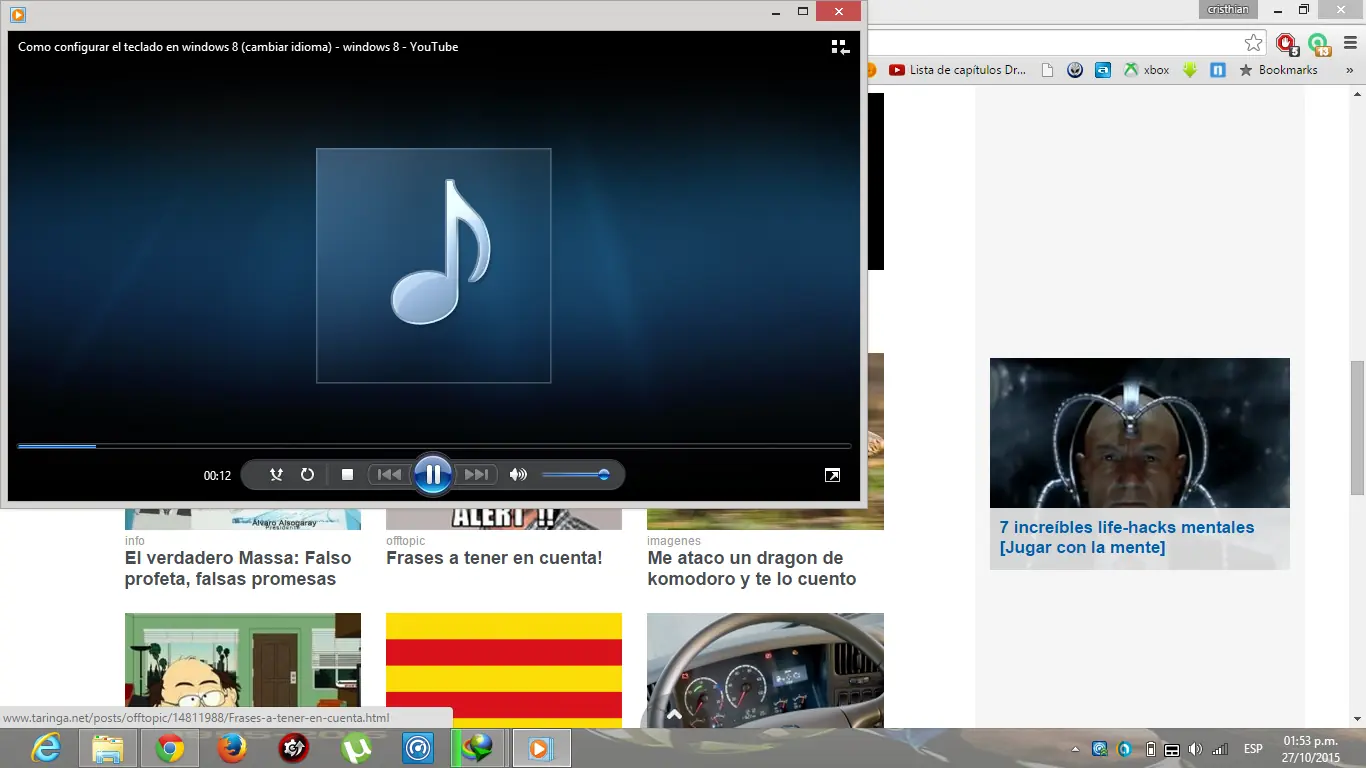Click the playback seek bar
The width and height of the screenshot is (1366, 768).
[434, 446]
